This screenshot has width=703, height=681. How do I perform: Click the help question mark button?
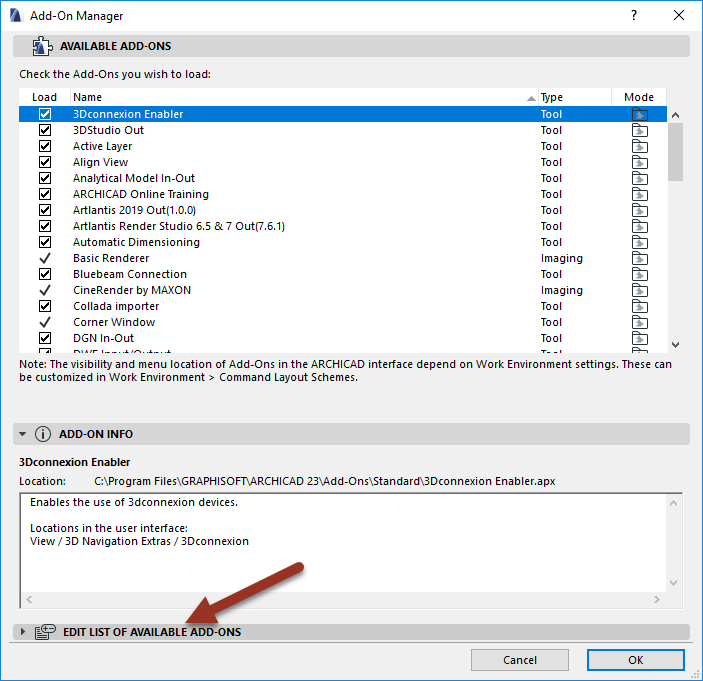coord(634,15)
